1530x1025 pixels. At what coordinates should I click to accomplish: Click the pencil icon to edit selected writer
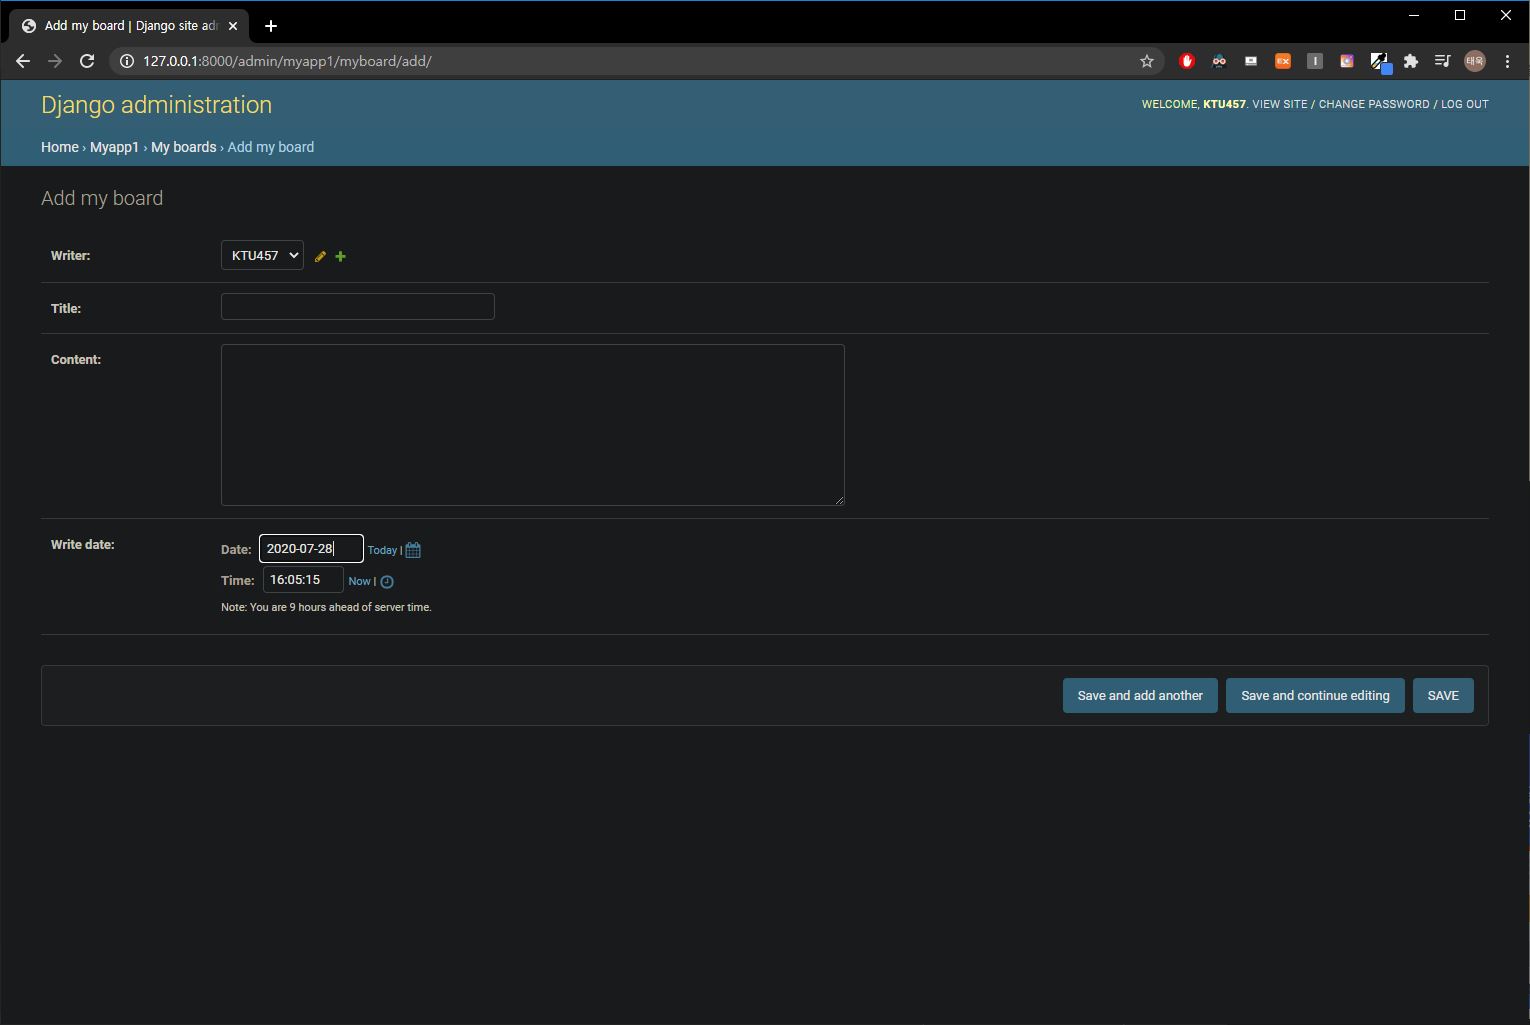(320, 257)
